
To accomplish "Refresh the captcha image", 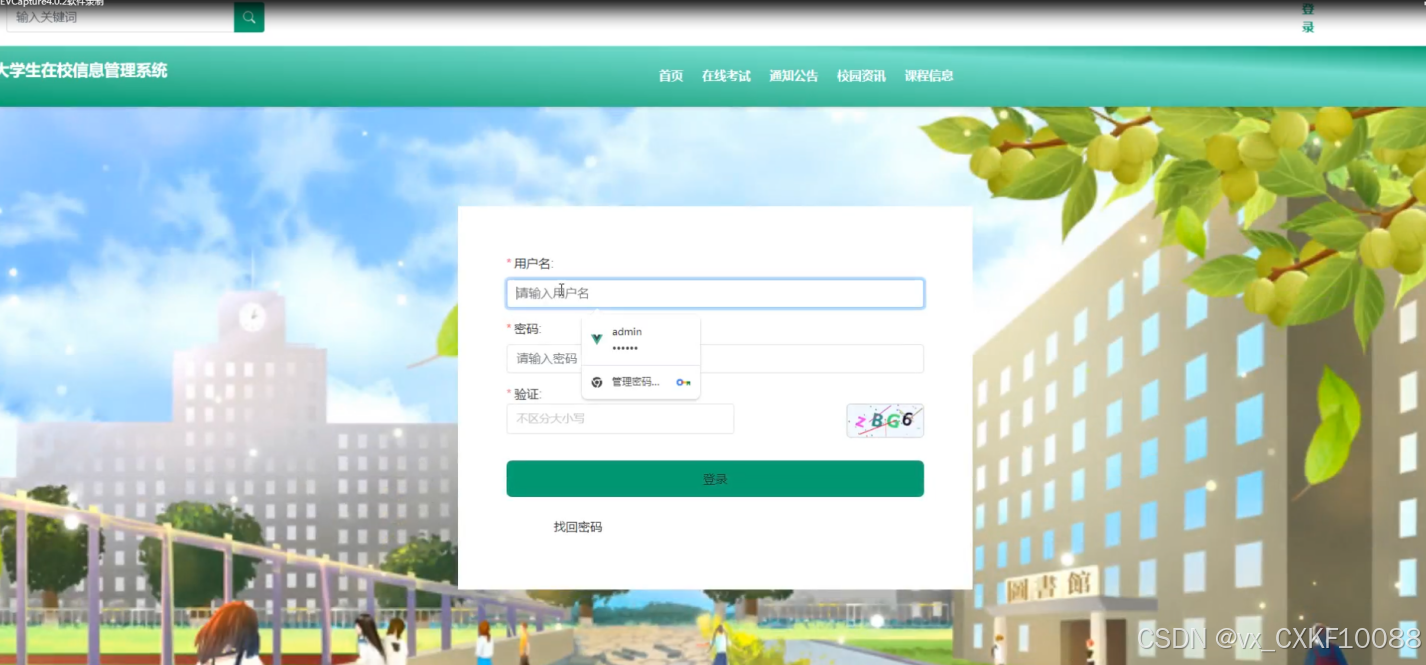I will [885, 421].
